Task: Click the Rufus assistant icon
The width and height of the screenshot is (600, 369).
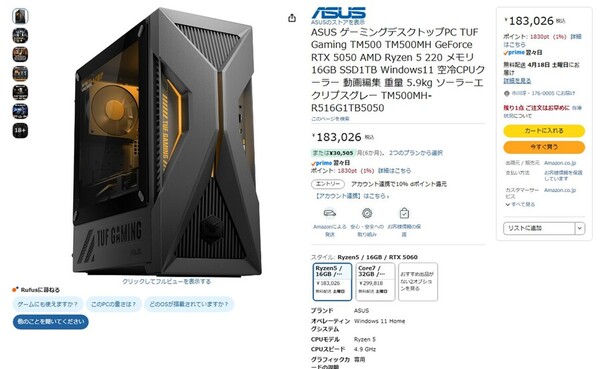Action: pyautogui.click(x=15, y=289)
